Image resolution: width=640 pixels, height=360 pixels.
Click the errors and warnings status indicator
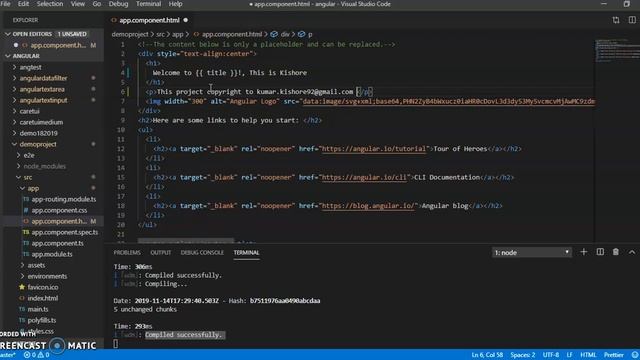[x=37, y=355]
